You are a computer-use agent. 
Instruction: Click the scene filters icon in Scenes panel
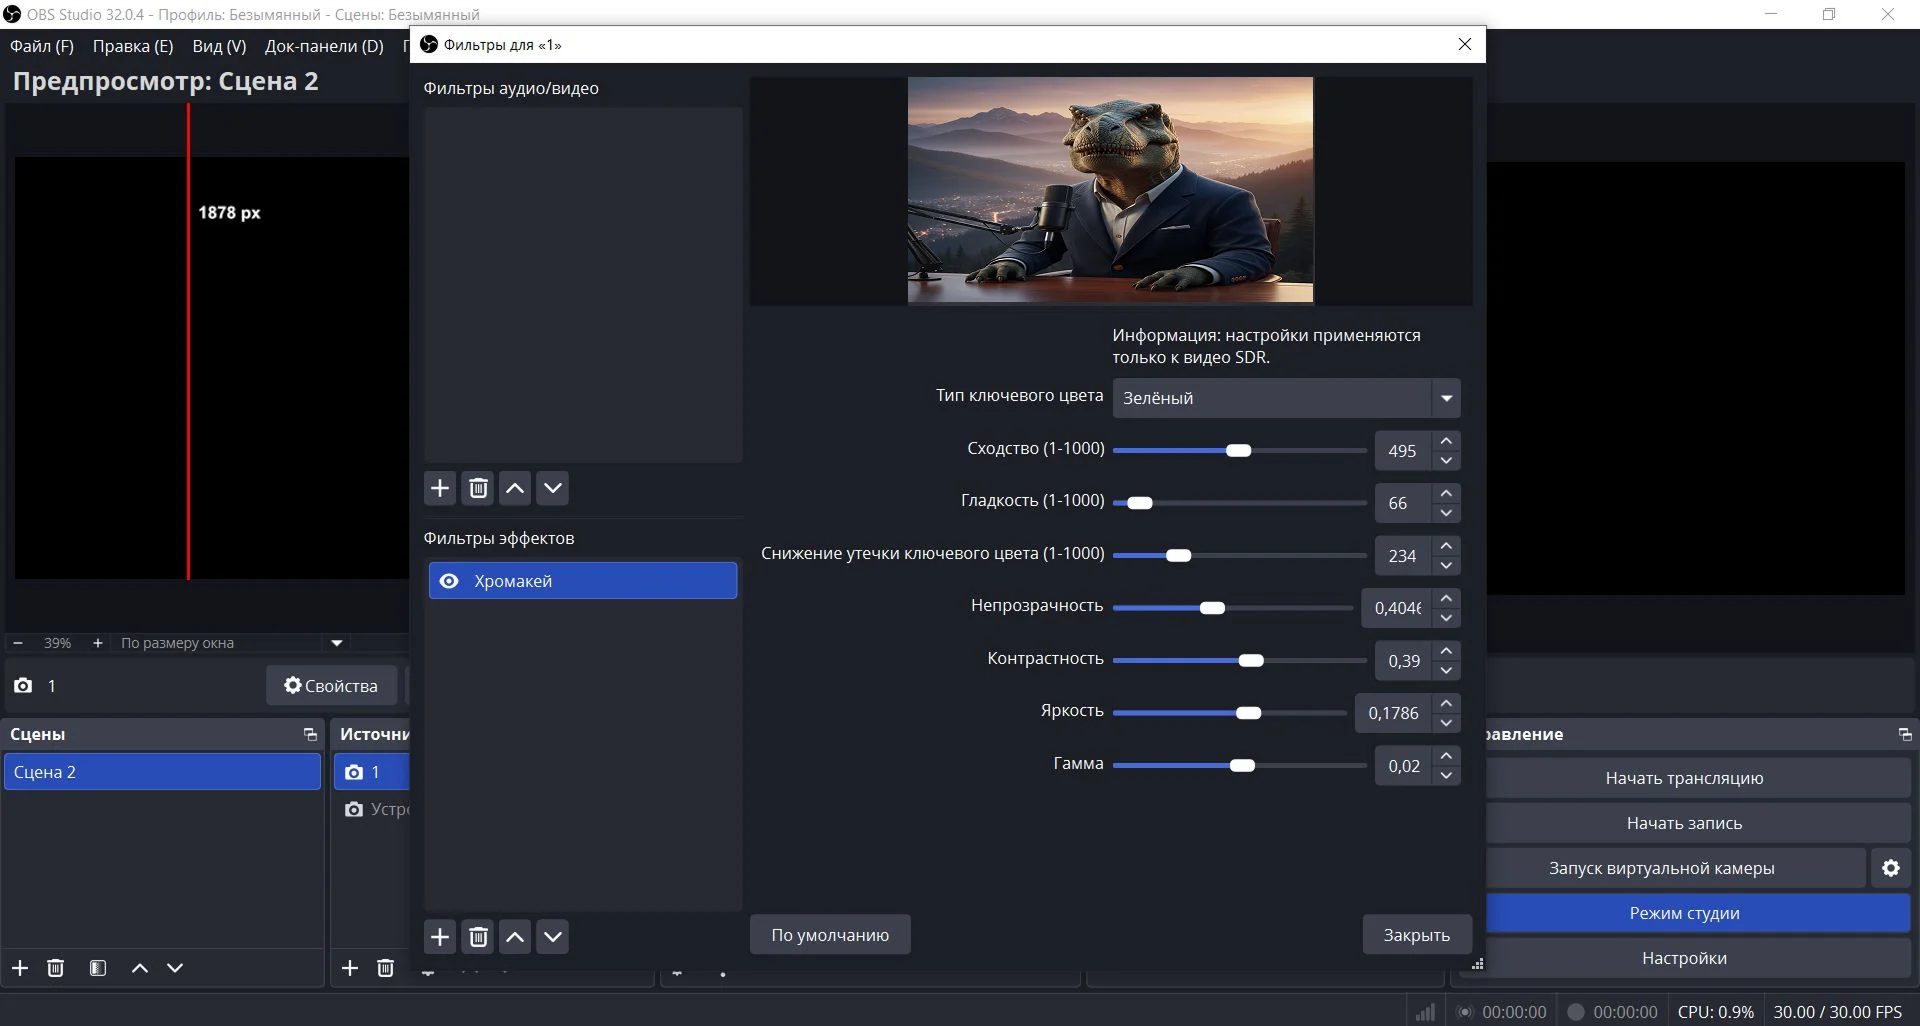point(98,968)
